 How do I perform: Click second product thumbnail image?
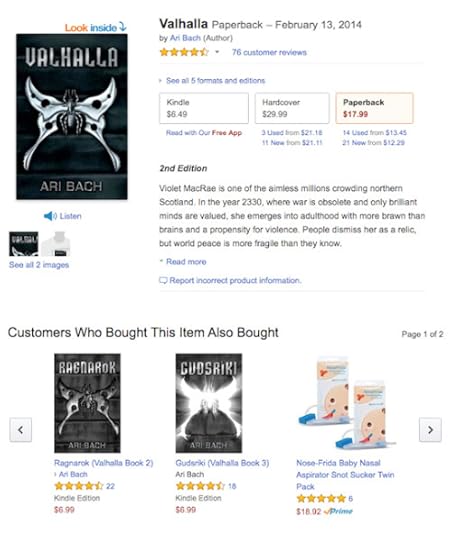coord(56,244)
